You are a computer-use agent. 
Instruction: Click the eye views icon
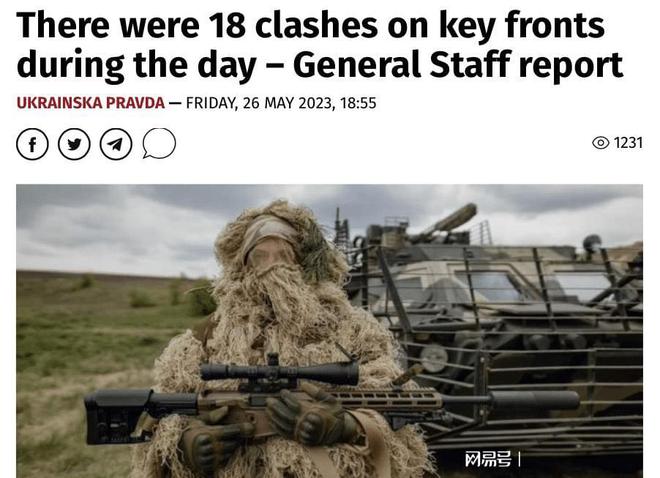pos(601,143)
